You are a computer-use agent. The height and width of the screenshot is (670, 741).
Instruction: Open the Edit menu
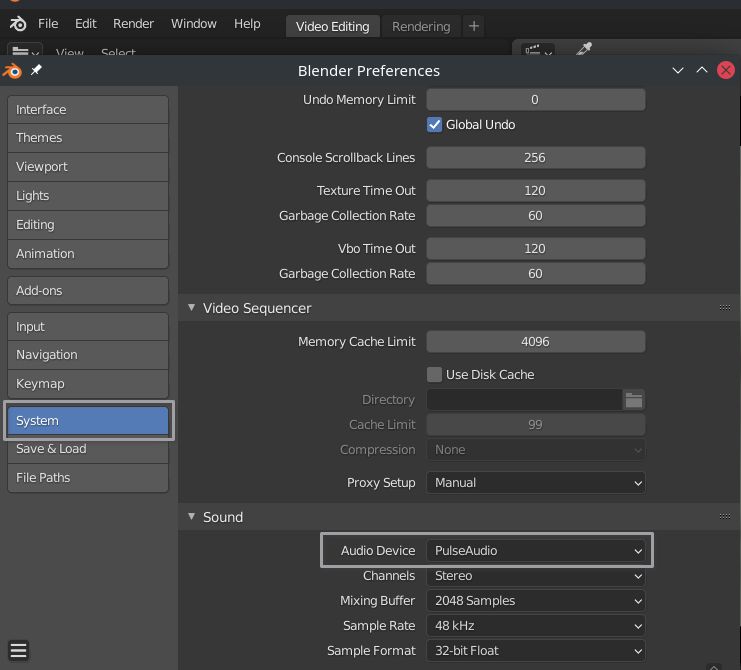[86, 24]
